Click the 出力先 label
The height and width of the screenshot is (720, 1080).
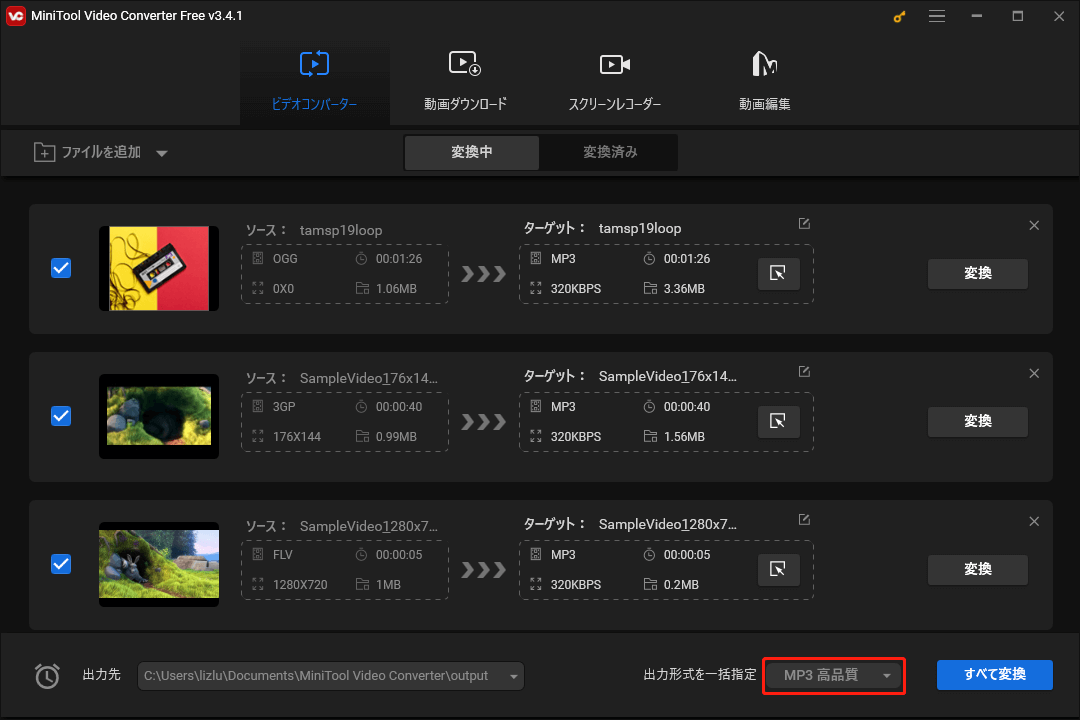(101, 675)
